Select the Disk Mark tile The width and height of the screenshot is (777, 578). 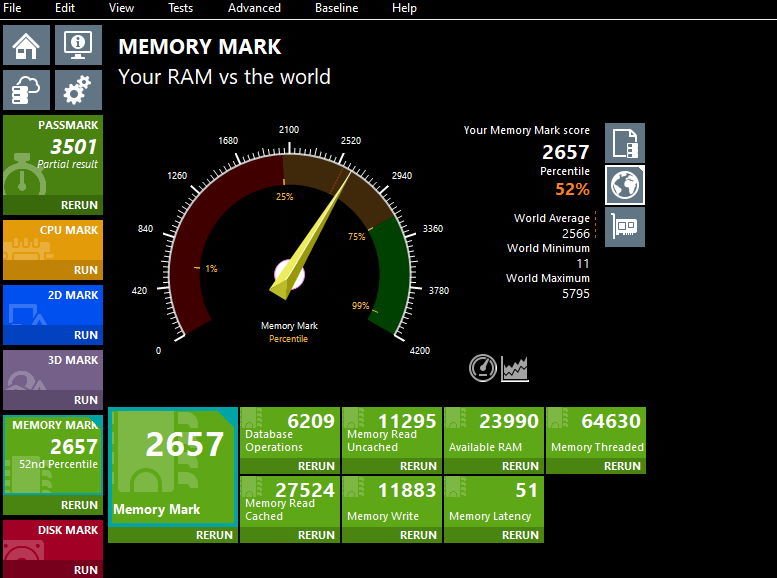click(53, 540)
